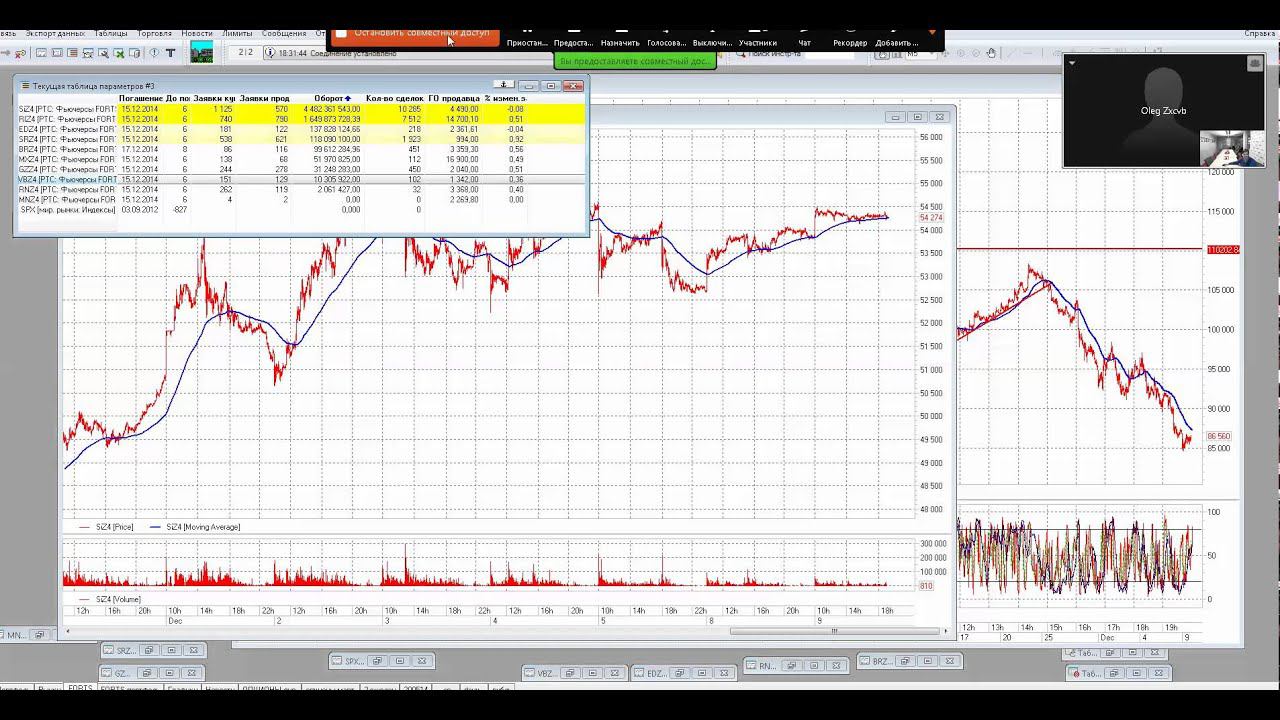Click Приостановить in the sharing bar
Image resolution: width=1280 pixels, height=720 pixels.
pyautogui.click(x=527, y=38)
